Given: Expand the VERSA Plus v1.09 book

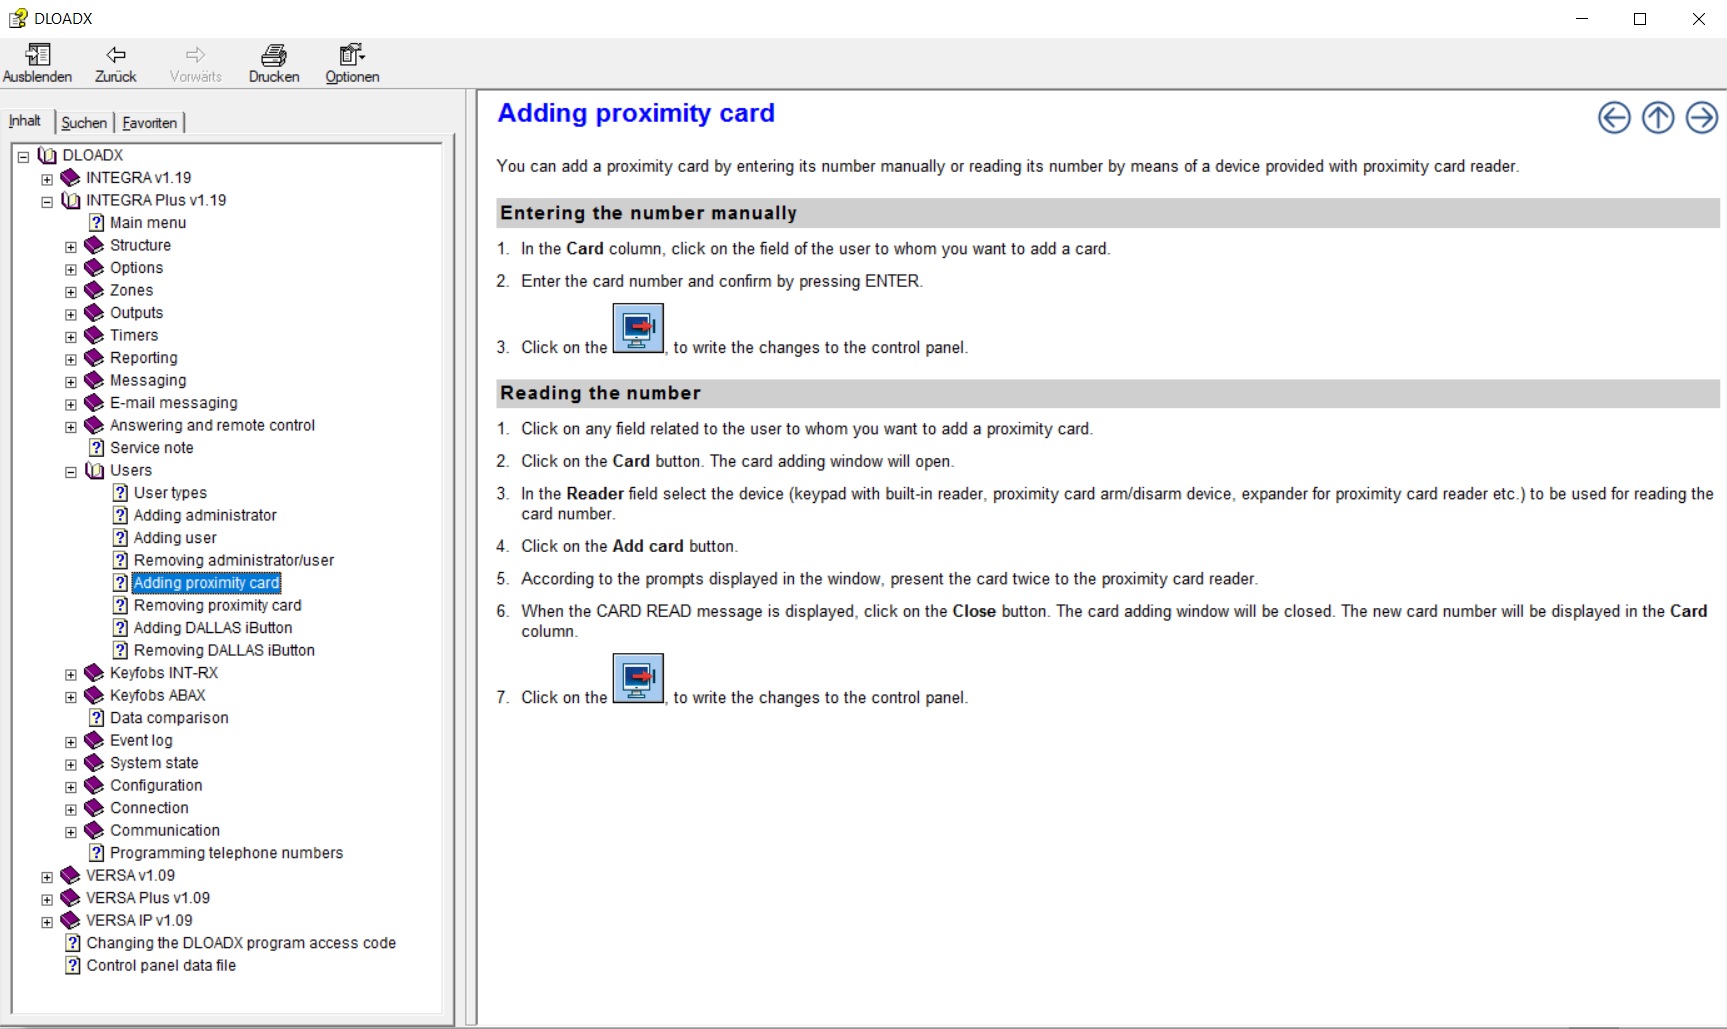Looking at the screenshot, I should click(47, 900).
